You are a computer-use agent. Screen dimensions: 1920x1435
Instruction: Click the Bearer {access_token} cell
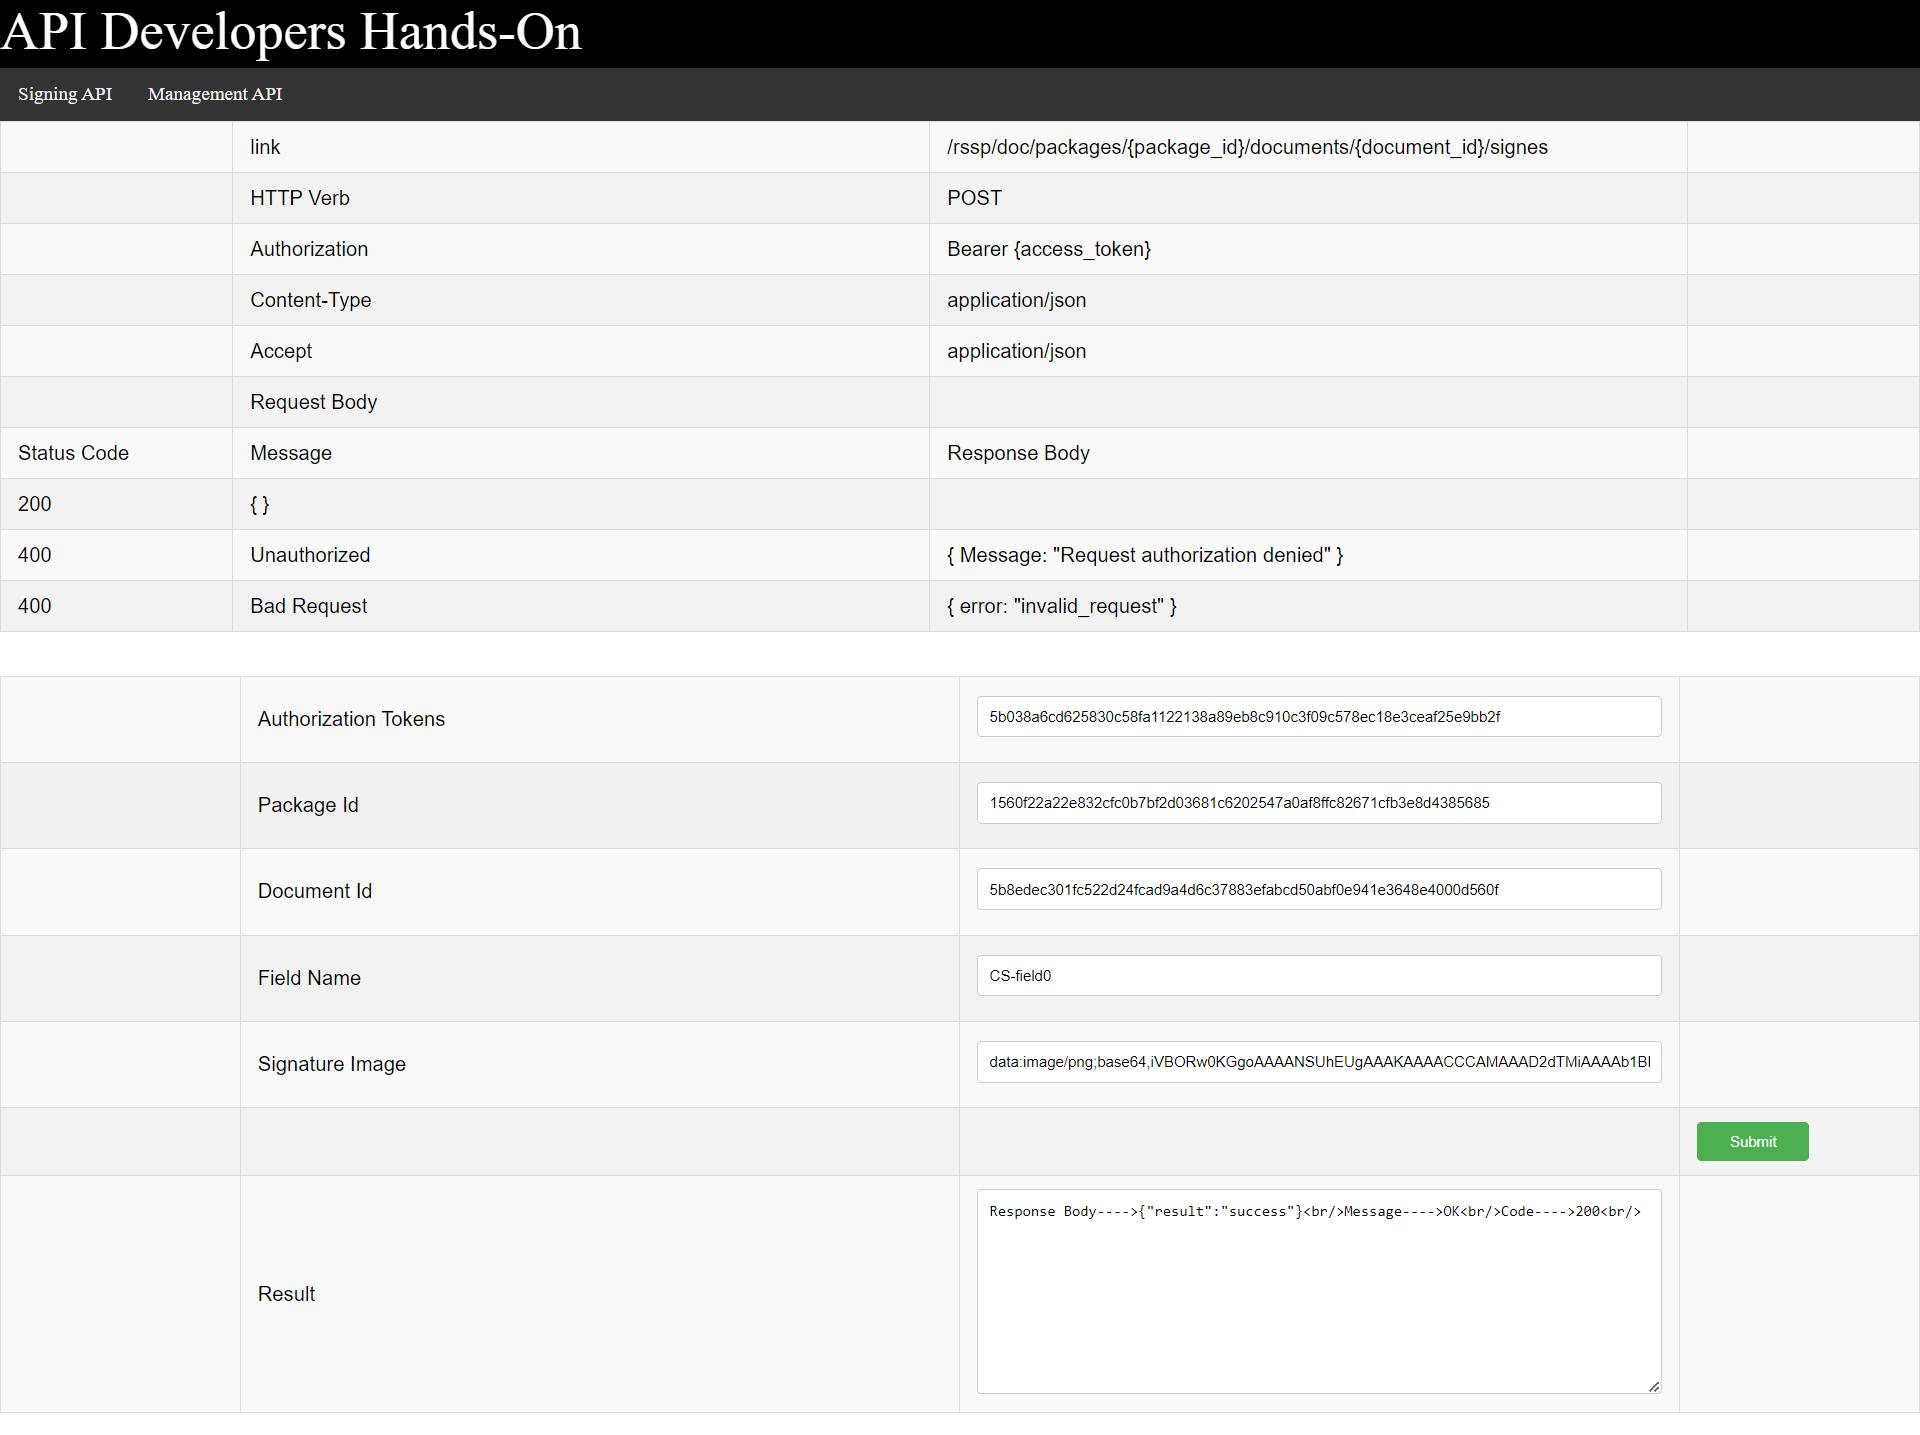[1049, 249]
